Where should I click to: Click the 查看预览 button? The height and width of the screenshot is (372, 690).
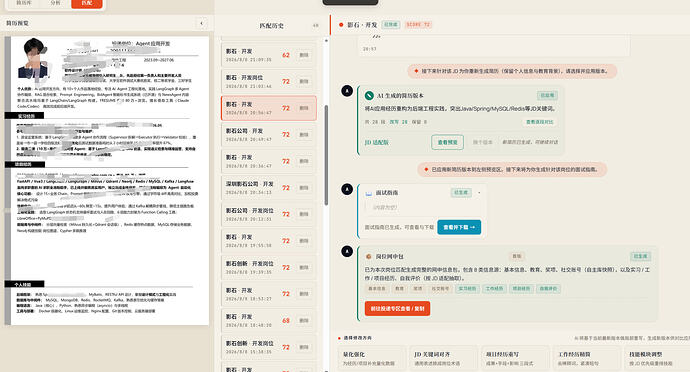447,142
